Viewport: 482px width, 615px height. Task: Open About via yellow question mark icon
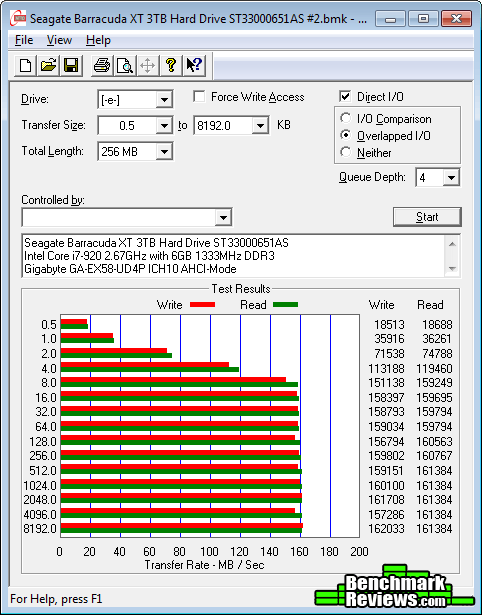[x=171, y=65]
